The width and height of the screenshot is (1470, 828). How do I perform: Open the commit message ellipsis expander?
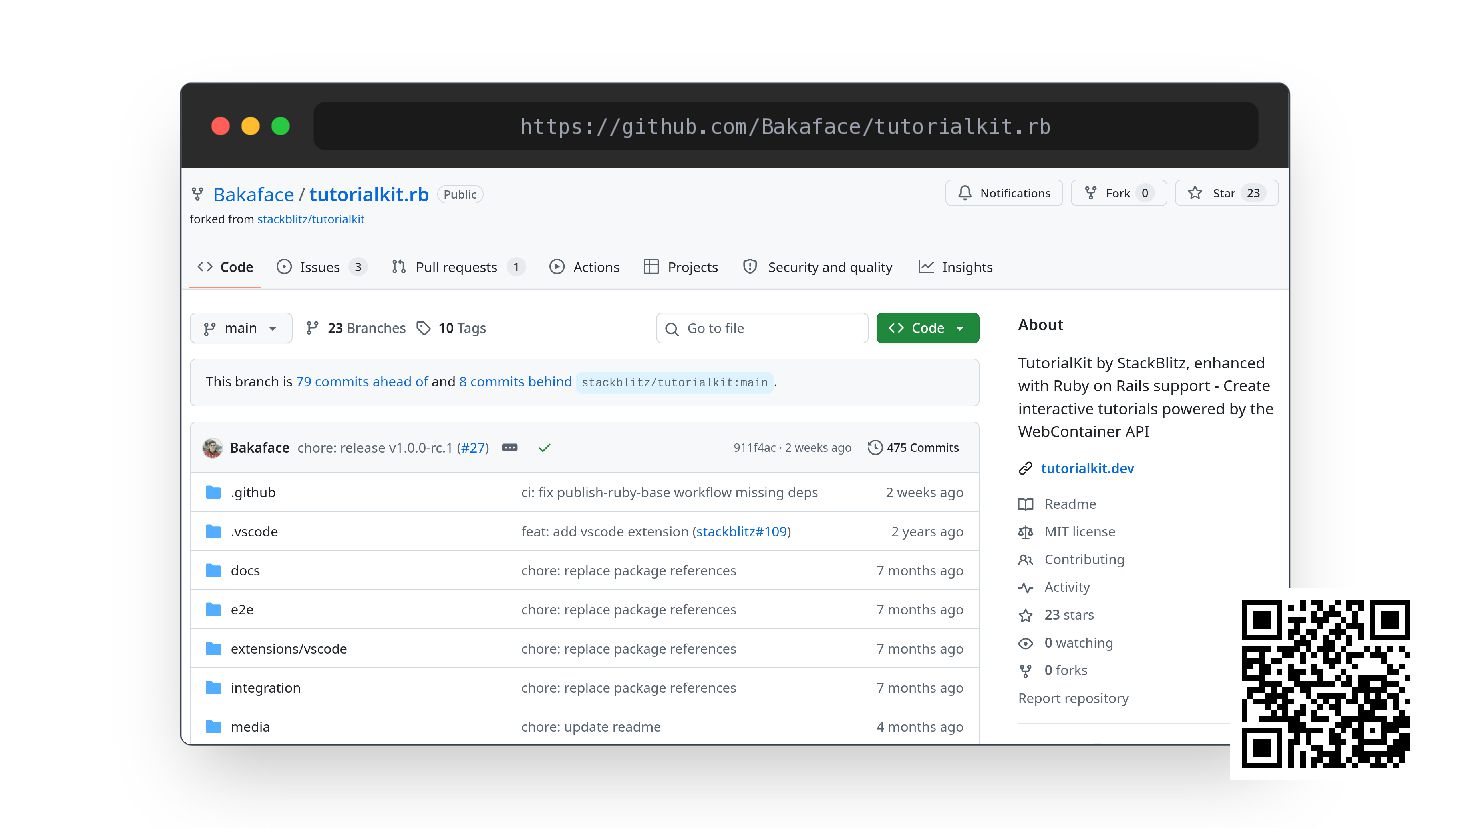(x=510, y=448)
